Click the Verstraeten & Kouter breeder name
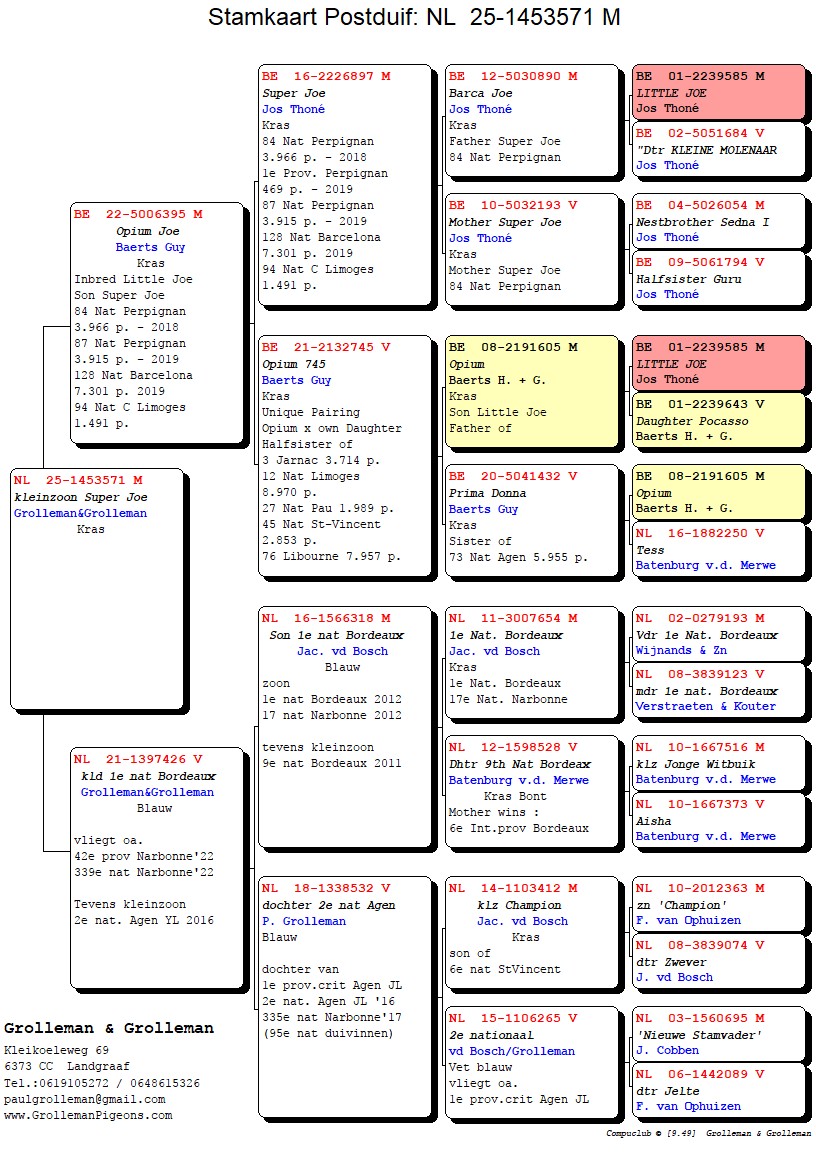The height and width of the screenshot is (1172, 816). pyautogui.click(x=705, y=706)
